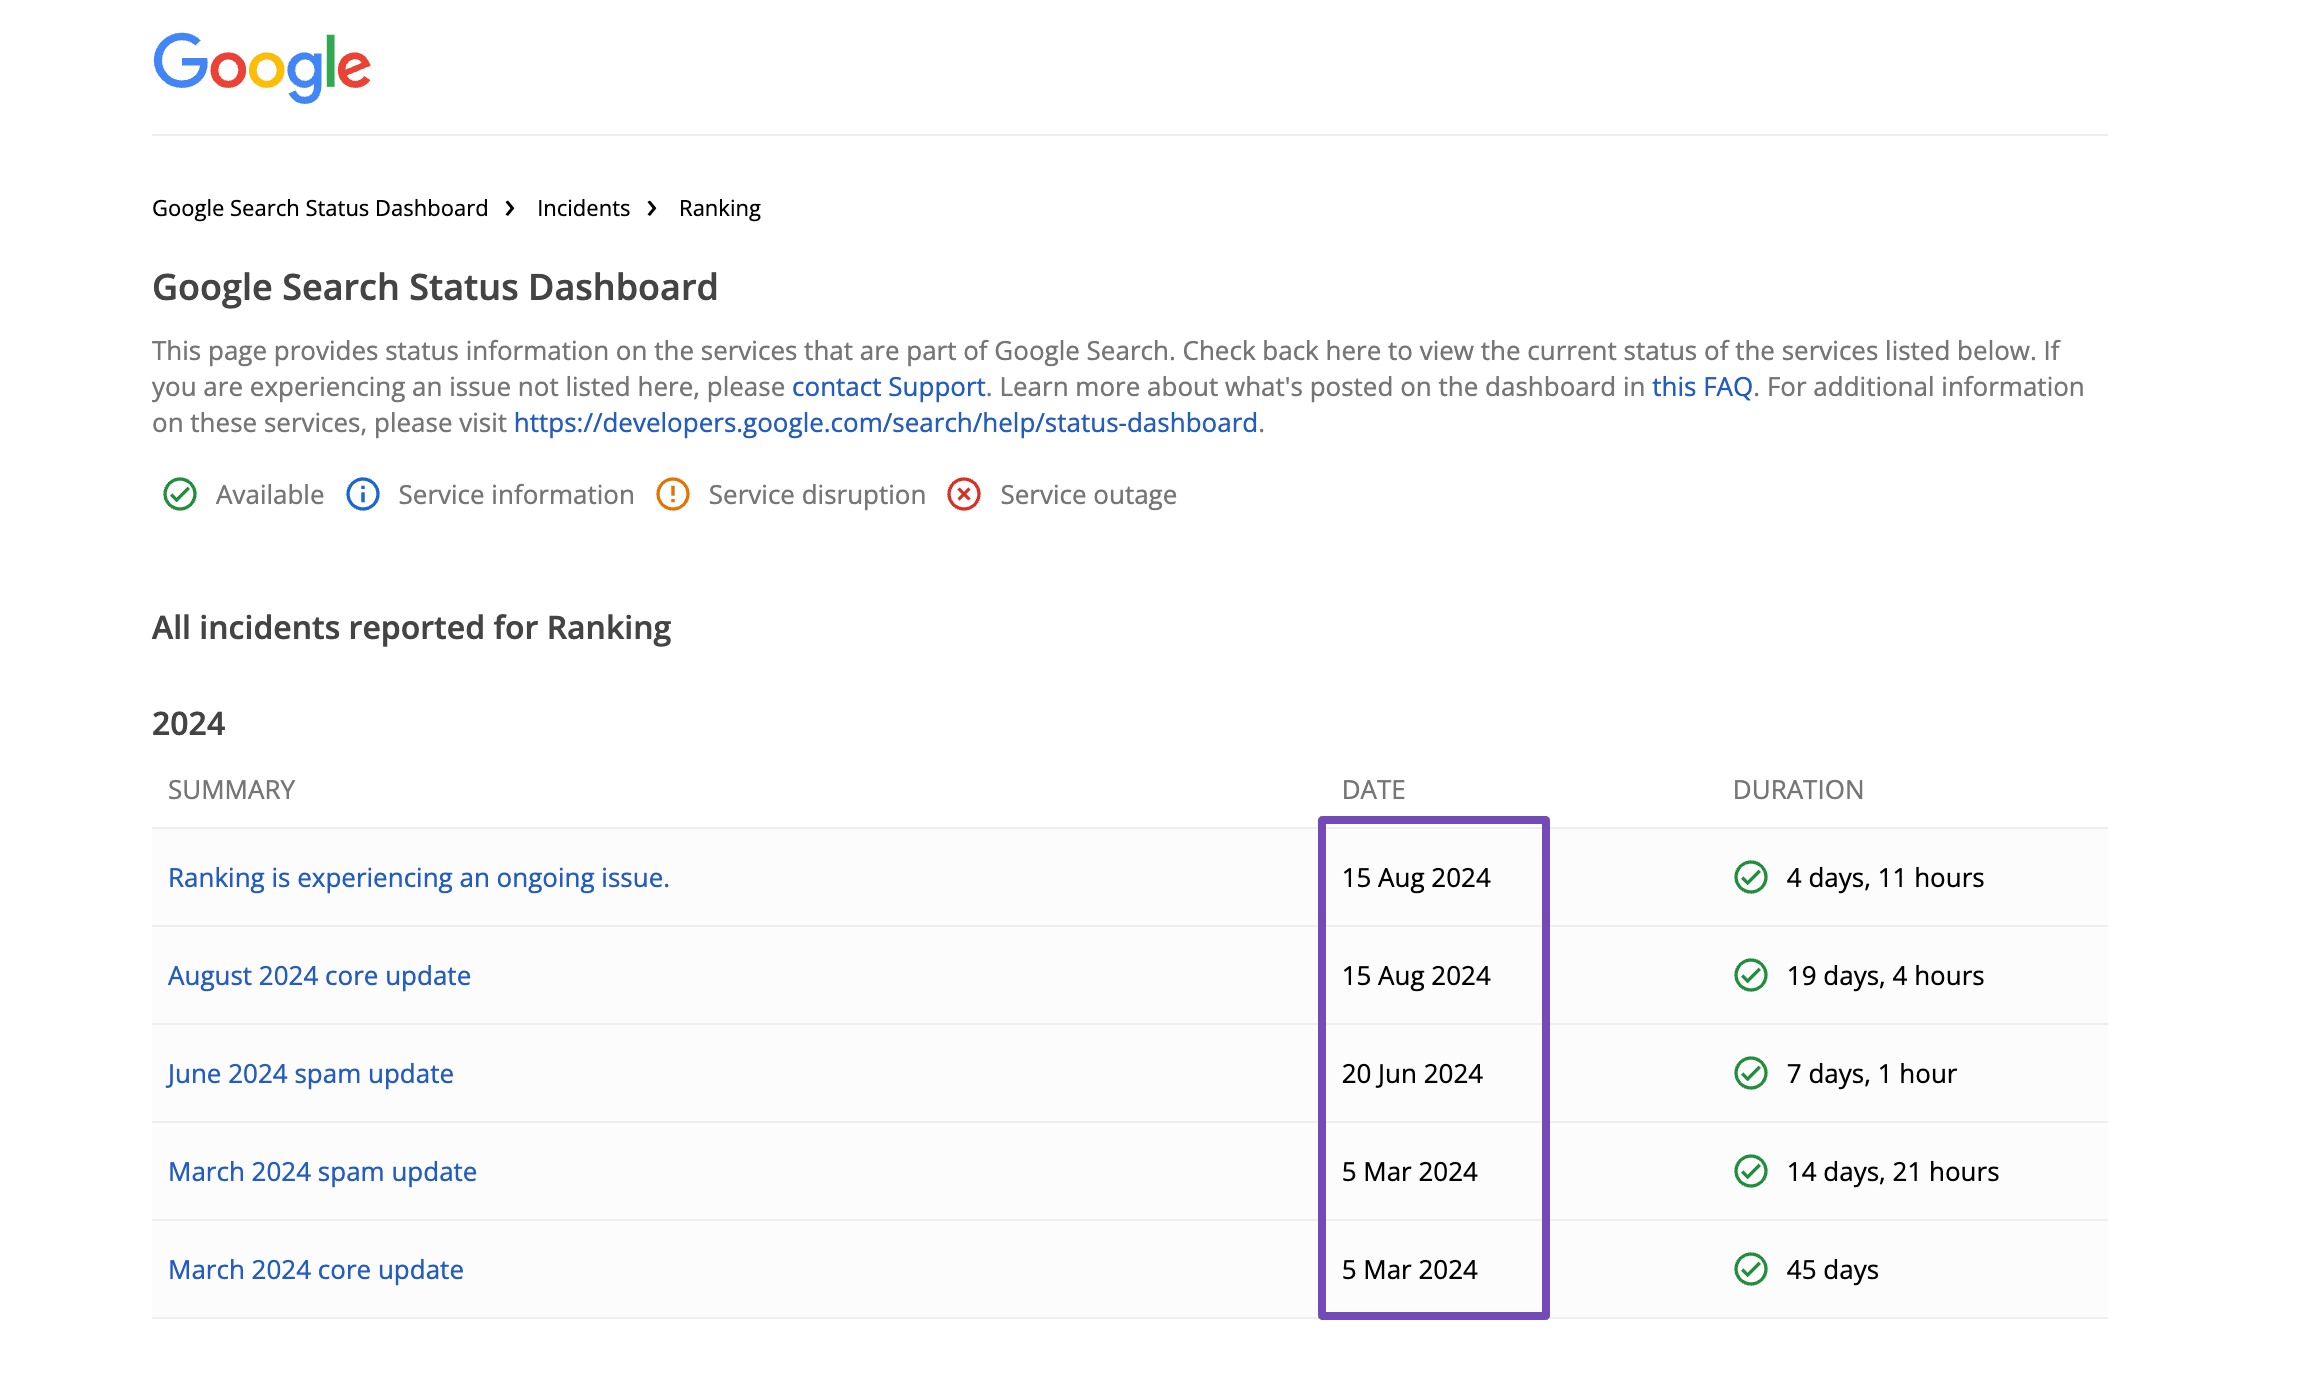
Task: Click chevron after Google Search Status Dashboard
Action: click(510, 208)
